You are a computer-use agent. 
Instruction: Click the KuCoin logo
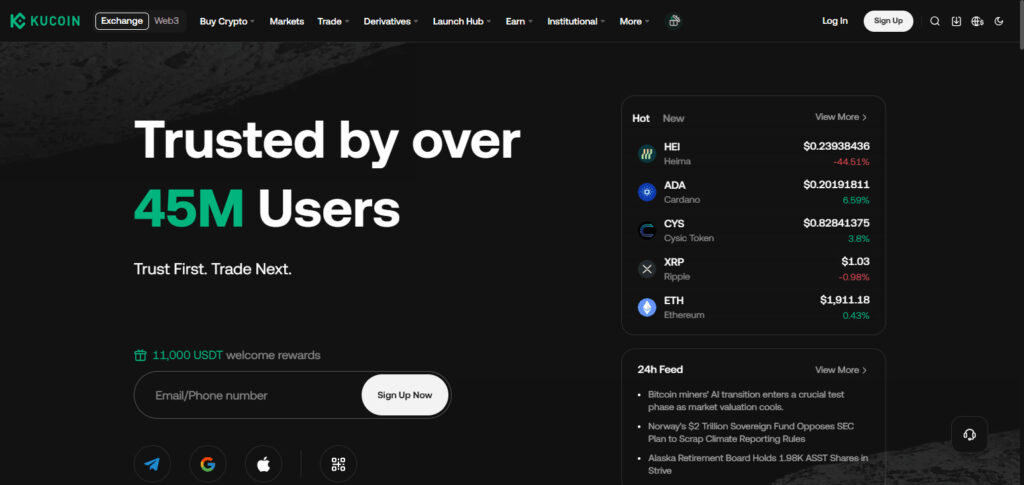coord(45,21)
